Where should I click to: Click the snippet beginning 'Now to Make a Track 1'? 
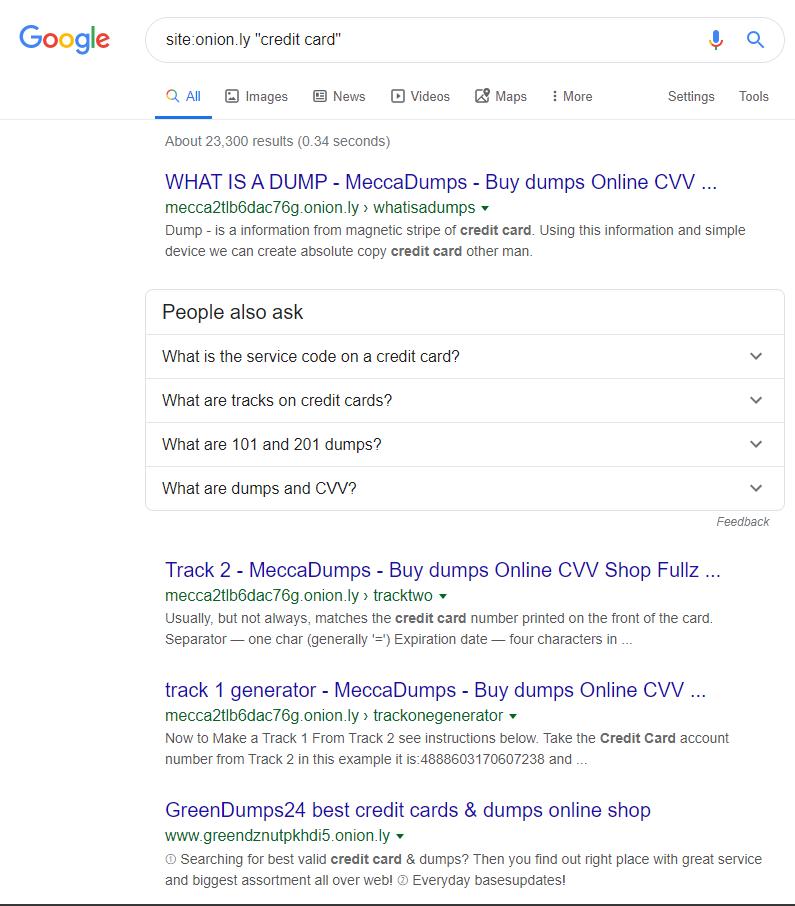click(447, 749)
